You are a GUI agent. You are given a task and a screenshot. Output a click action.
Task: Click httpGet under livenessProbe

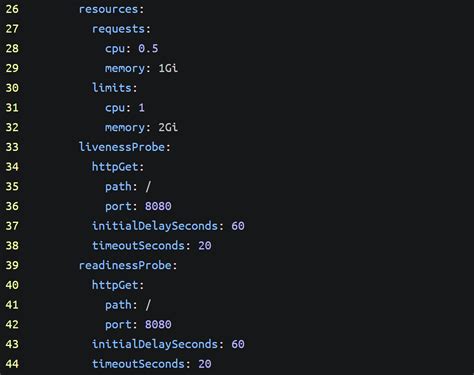[x=115, y=167]
